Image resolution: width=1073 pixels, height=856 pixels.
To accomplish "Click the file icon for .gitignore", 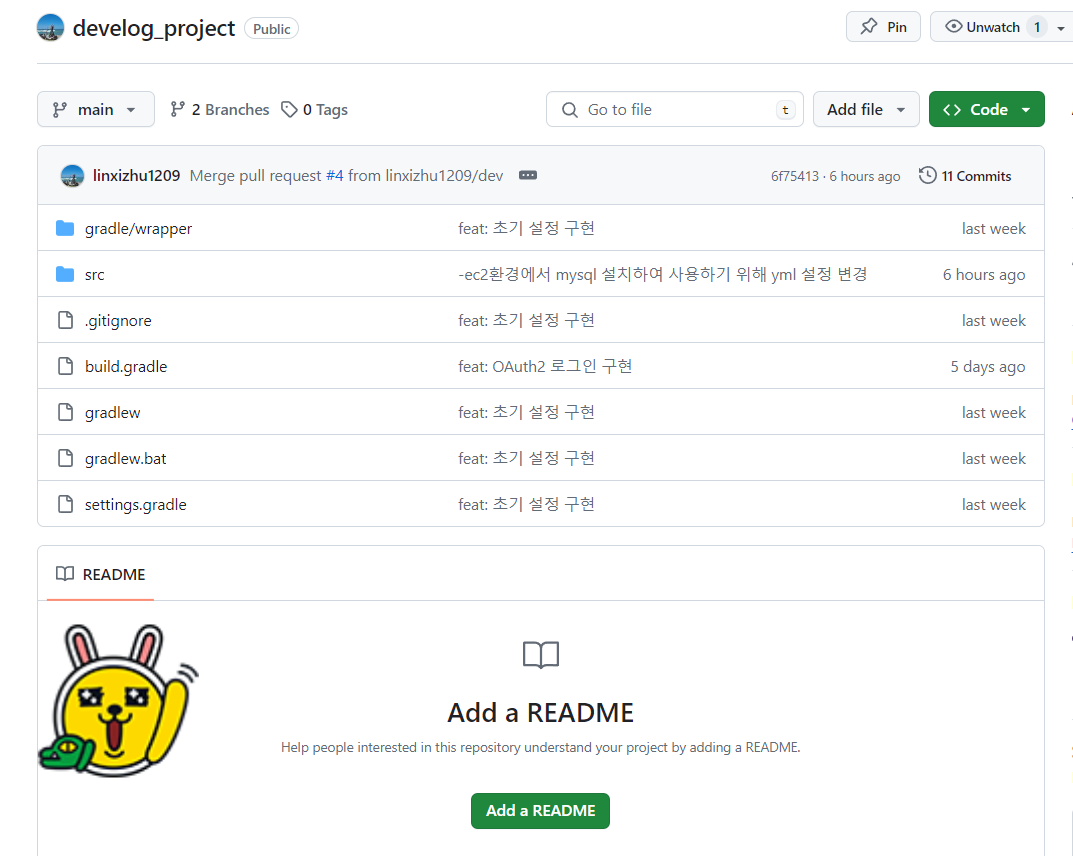I will 65,320.
